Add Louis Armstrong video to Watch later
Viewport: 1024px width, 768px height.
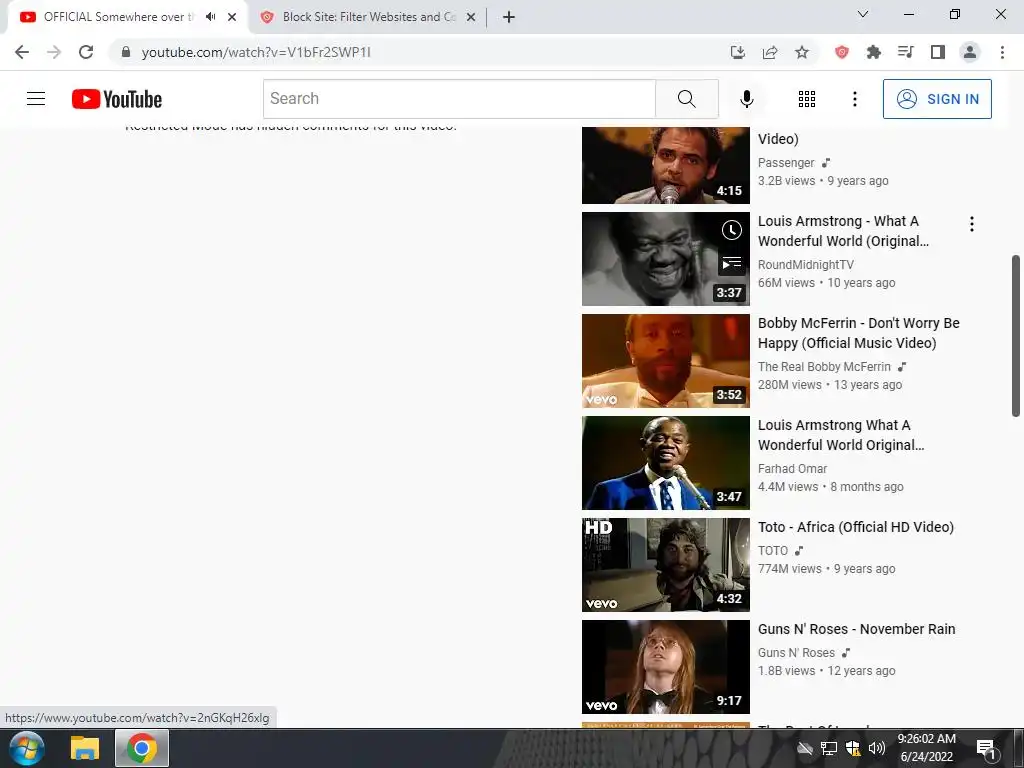[x=731, y=230]
